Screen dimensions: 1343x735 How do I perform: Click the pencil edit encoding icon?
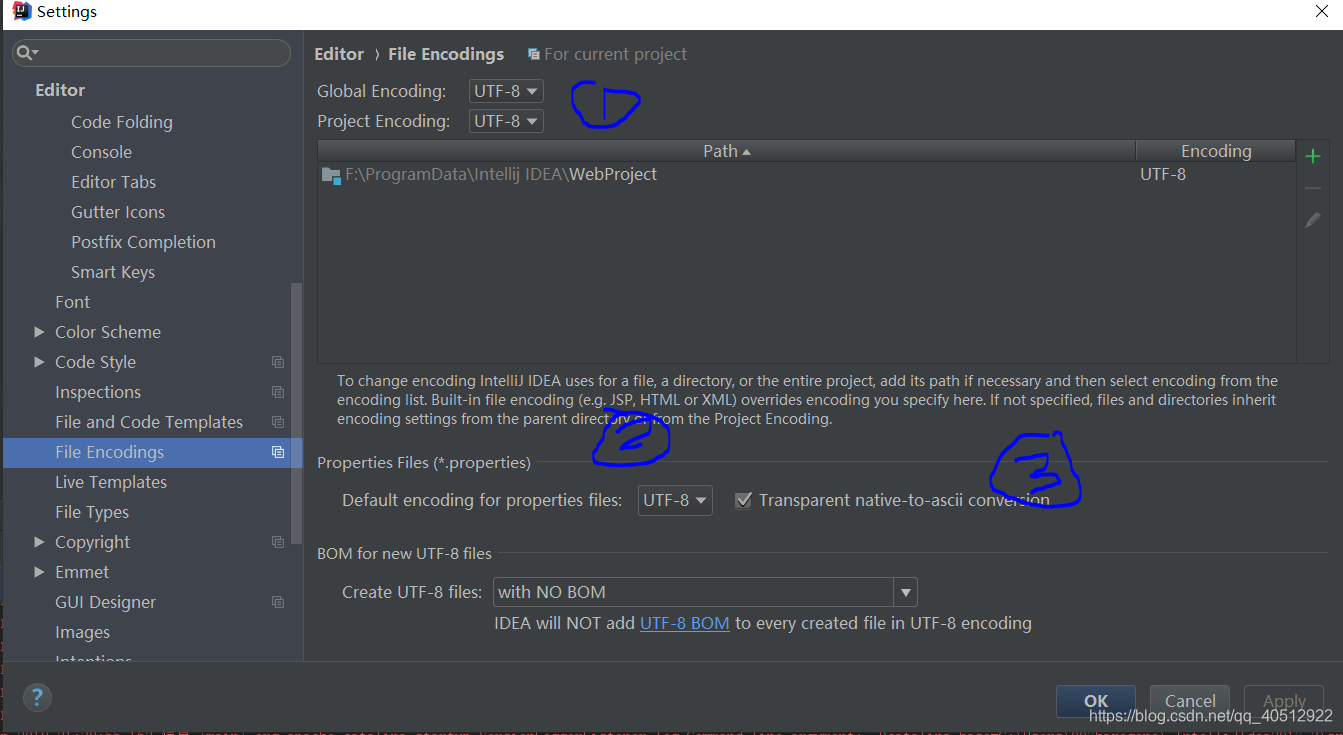[1313, 220]
